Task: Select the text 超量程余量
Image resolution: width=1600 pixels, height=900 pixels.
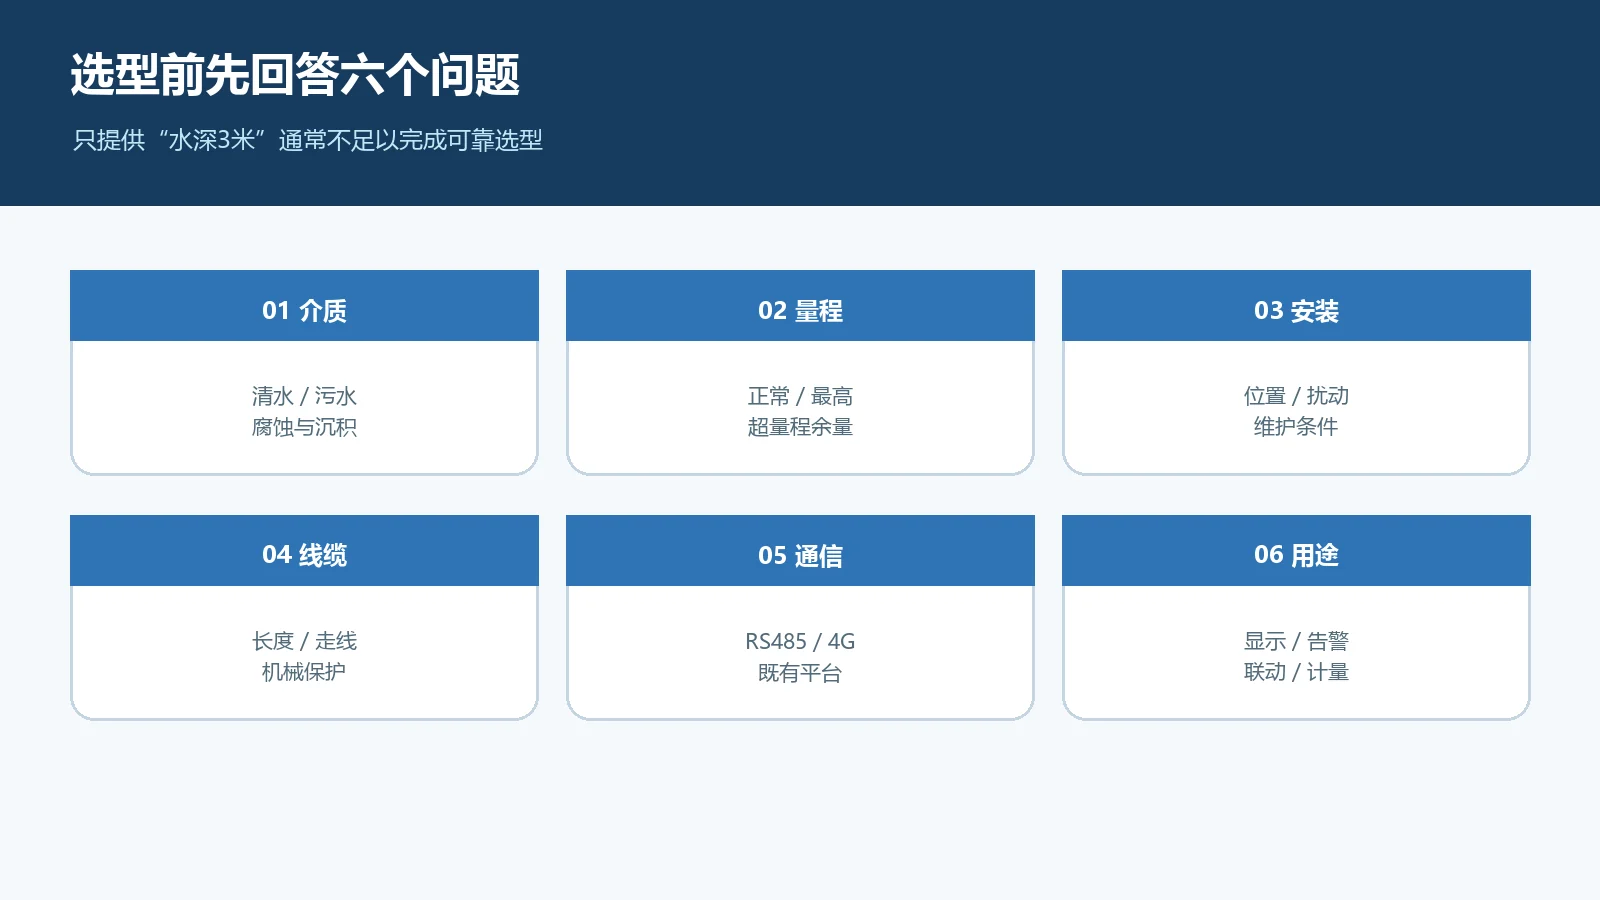Action: (x=800, y=427)
